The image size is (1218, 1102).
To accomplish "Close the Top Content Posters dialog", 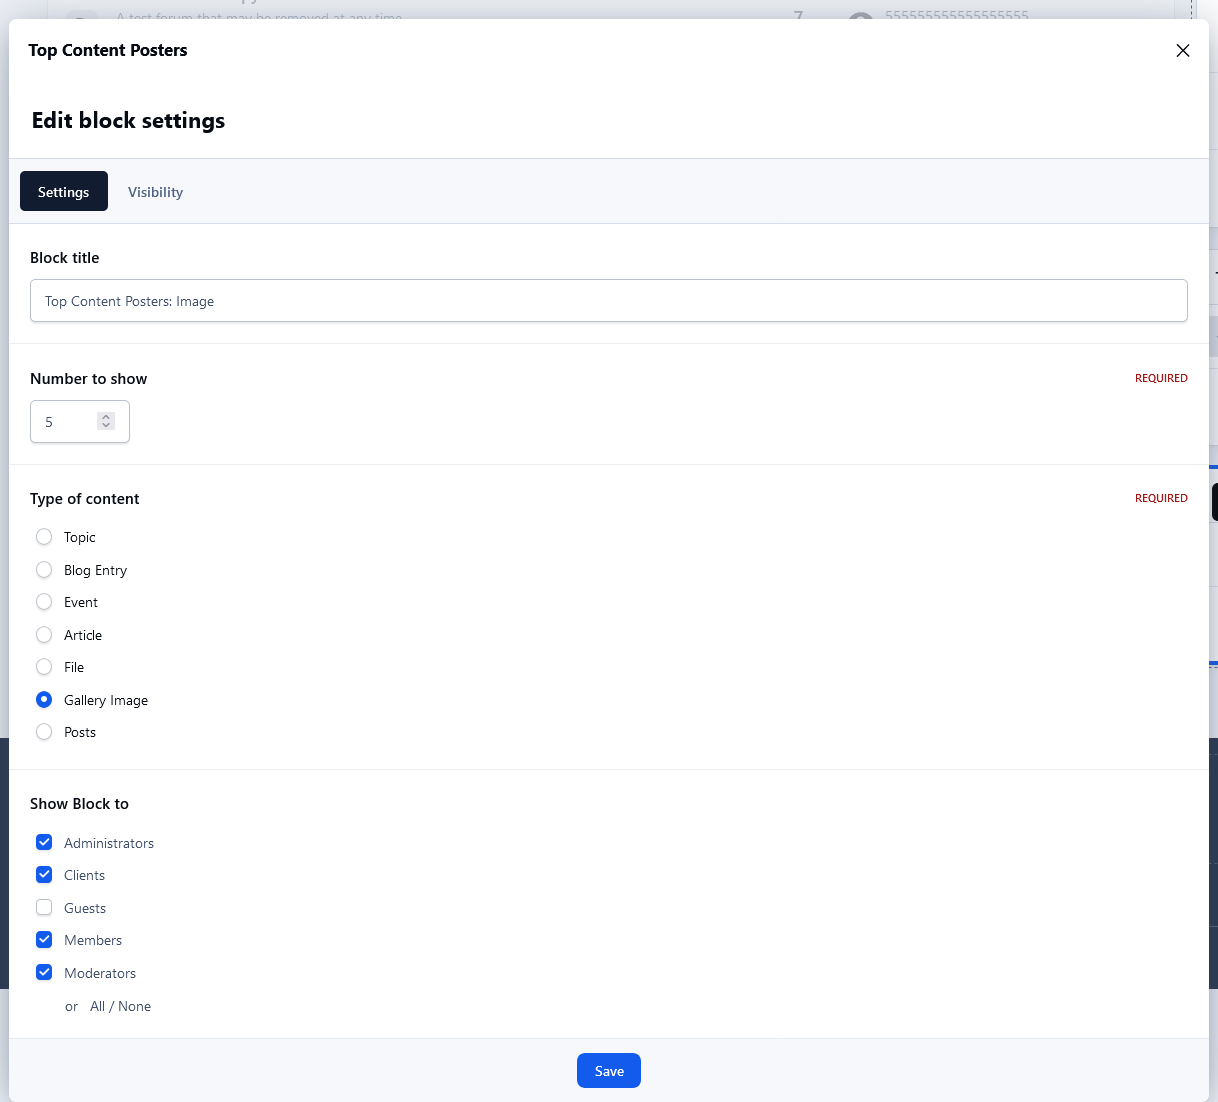I will point(1182,51).
